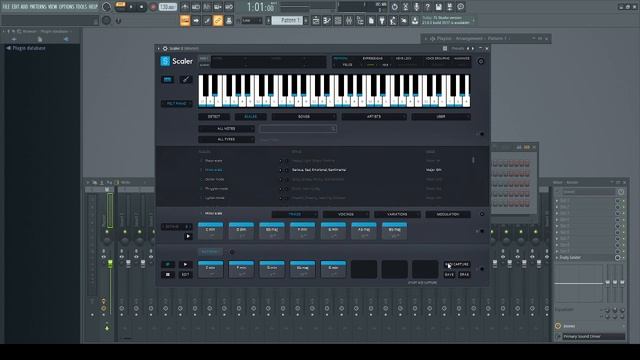Show the Piano roll via toolbar icon

pyautogui.click(x=327, y=20)
